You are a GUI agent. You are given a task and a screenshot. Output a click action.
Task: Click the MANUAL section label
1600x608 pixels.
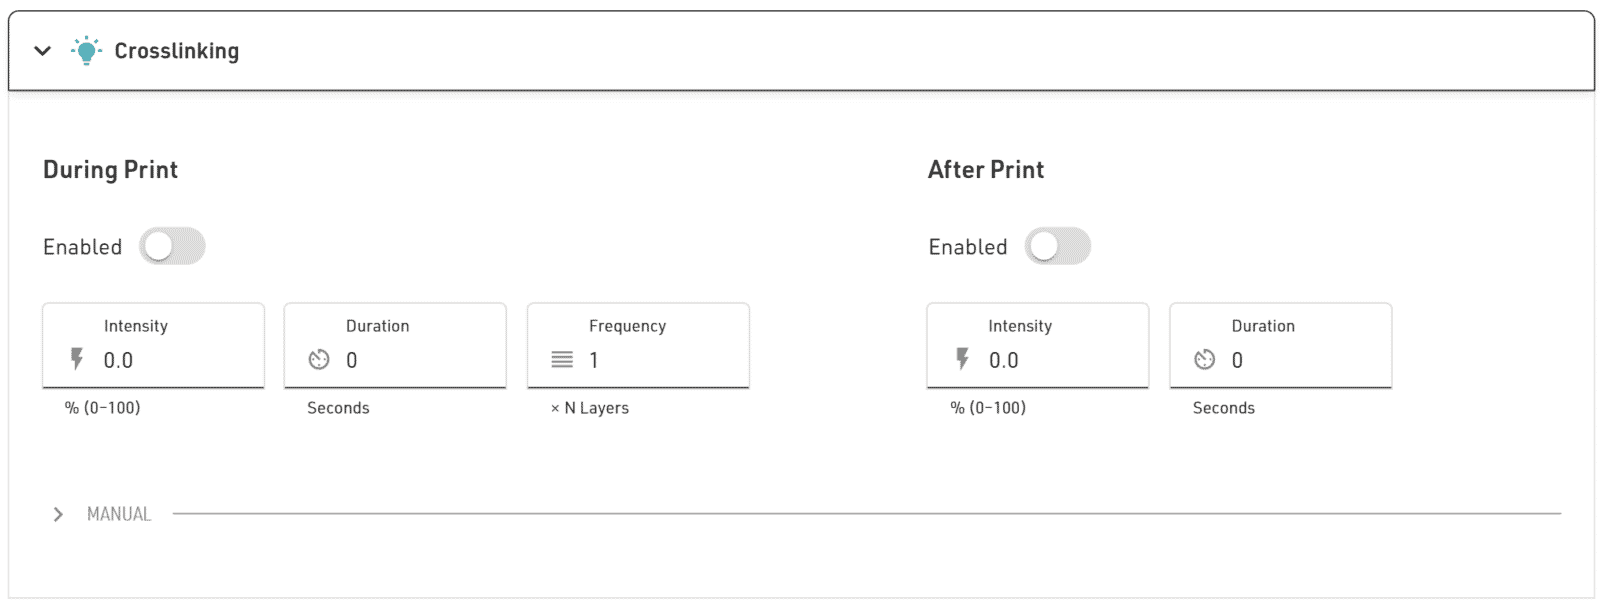coord(119,514)
